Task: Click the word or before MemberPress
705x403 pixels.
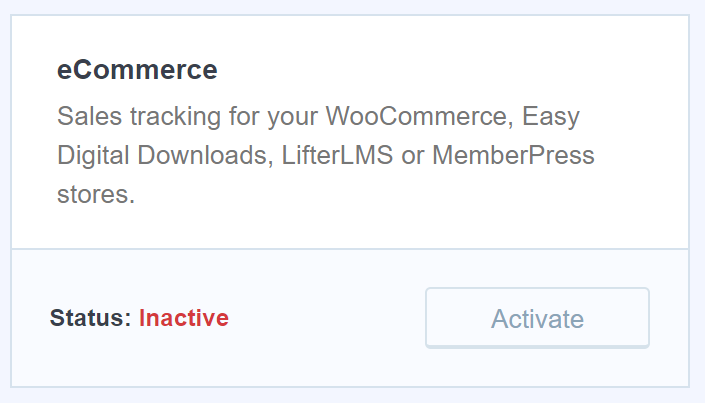Action: [x=413, y=157]
